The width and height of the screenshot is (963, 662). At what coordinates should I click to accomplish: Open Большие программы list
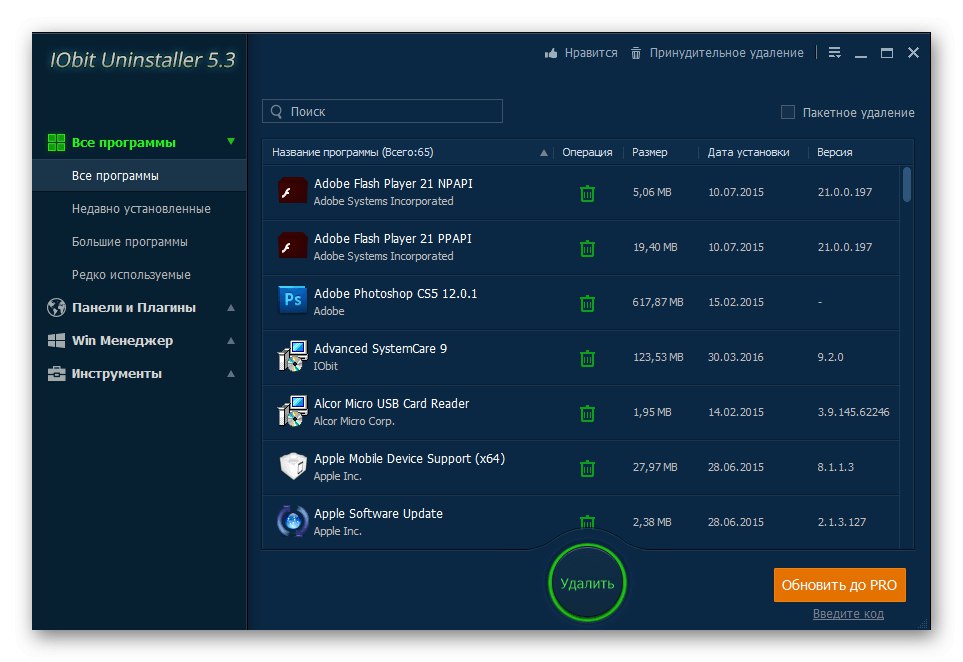[x=130, y=242]
